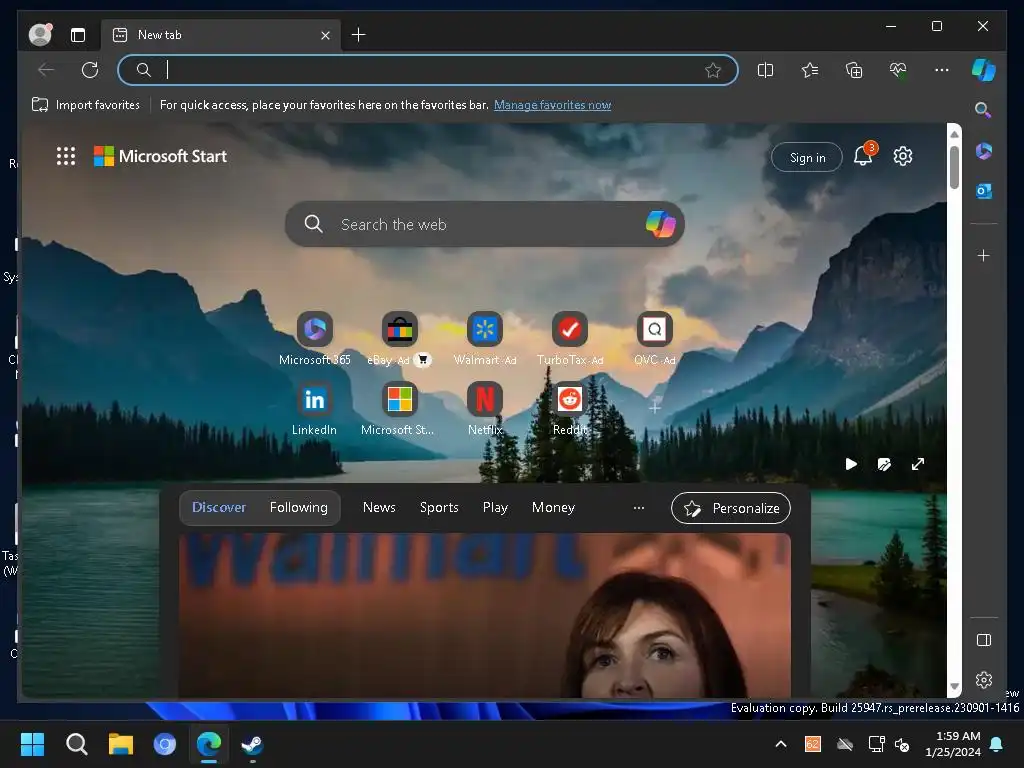The height and width of the screenshot is (768, 1024).
Task: Open split screen view
Action: click(x=765, y=70)
